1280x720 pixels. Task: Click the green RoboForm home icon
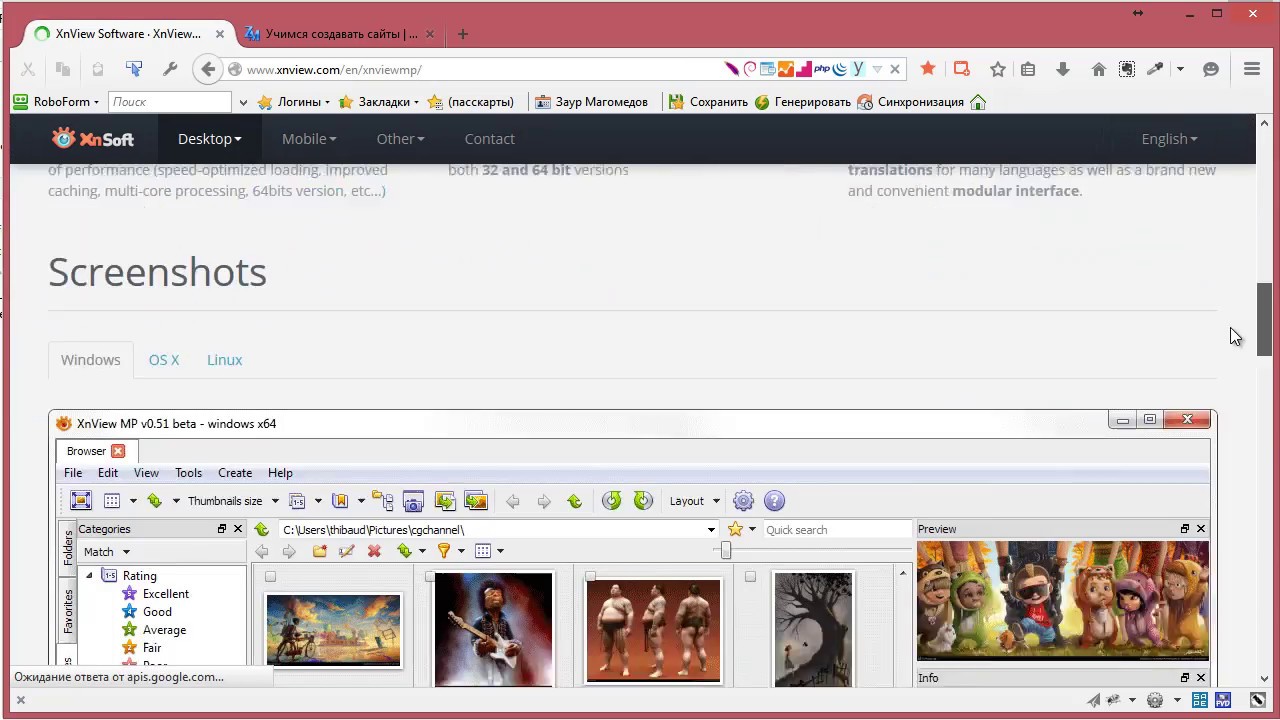[x=978, y=102]
